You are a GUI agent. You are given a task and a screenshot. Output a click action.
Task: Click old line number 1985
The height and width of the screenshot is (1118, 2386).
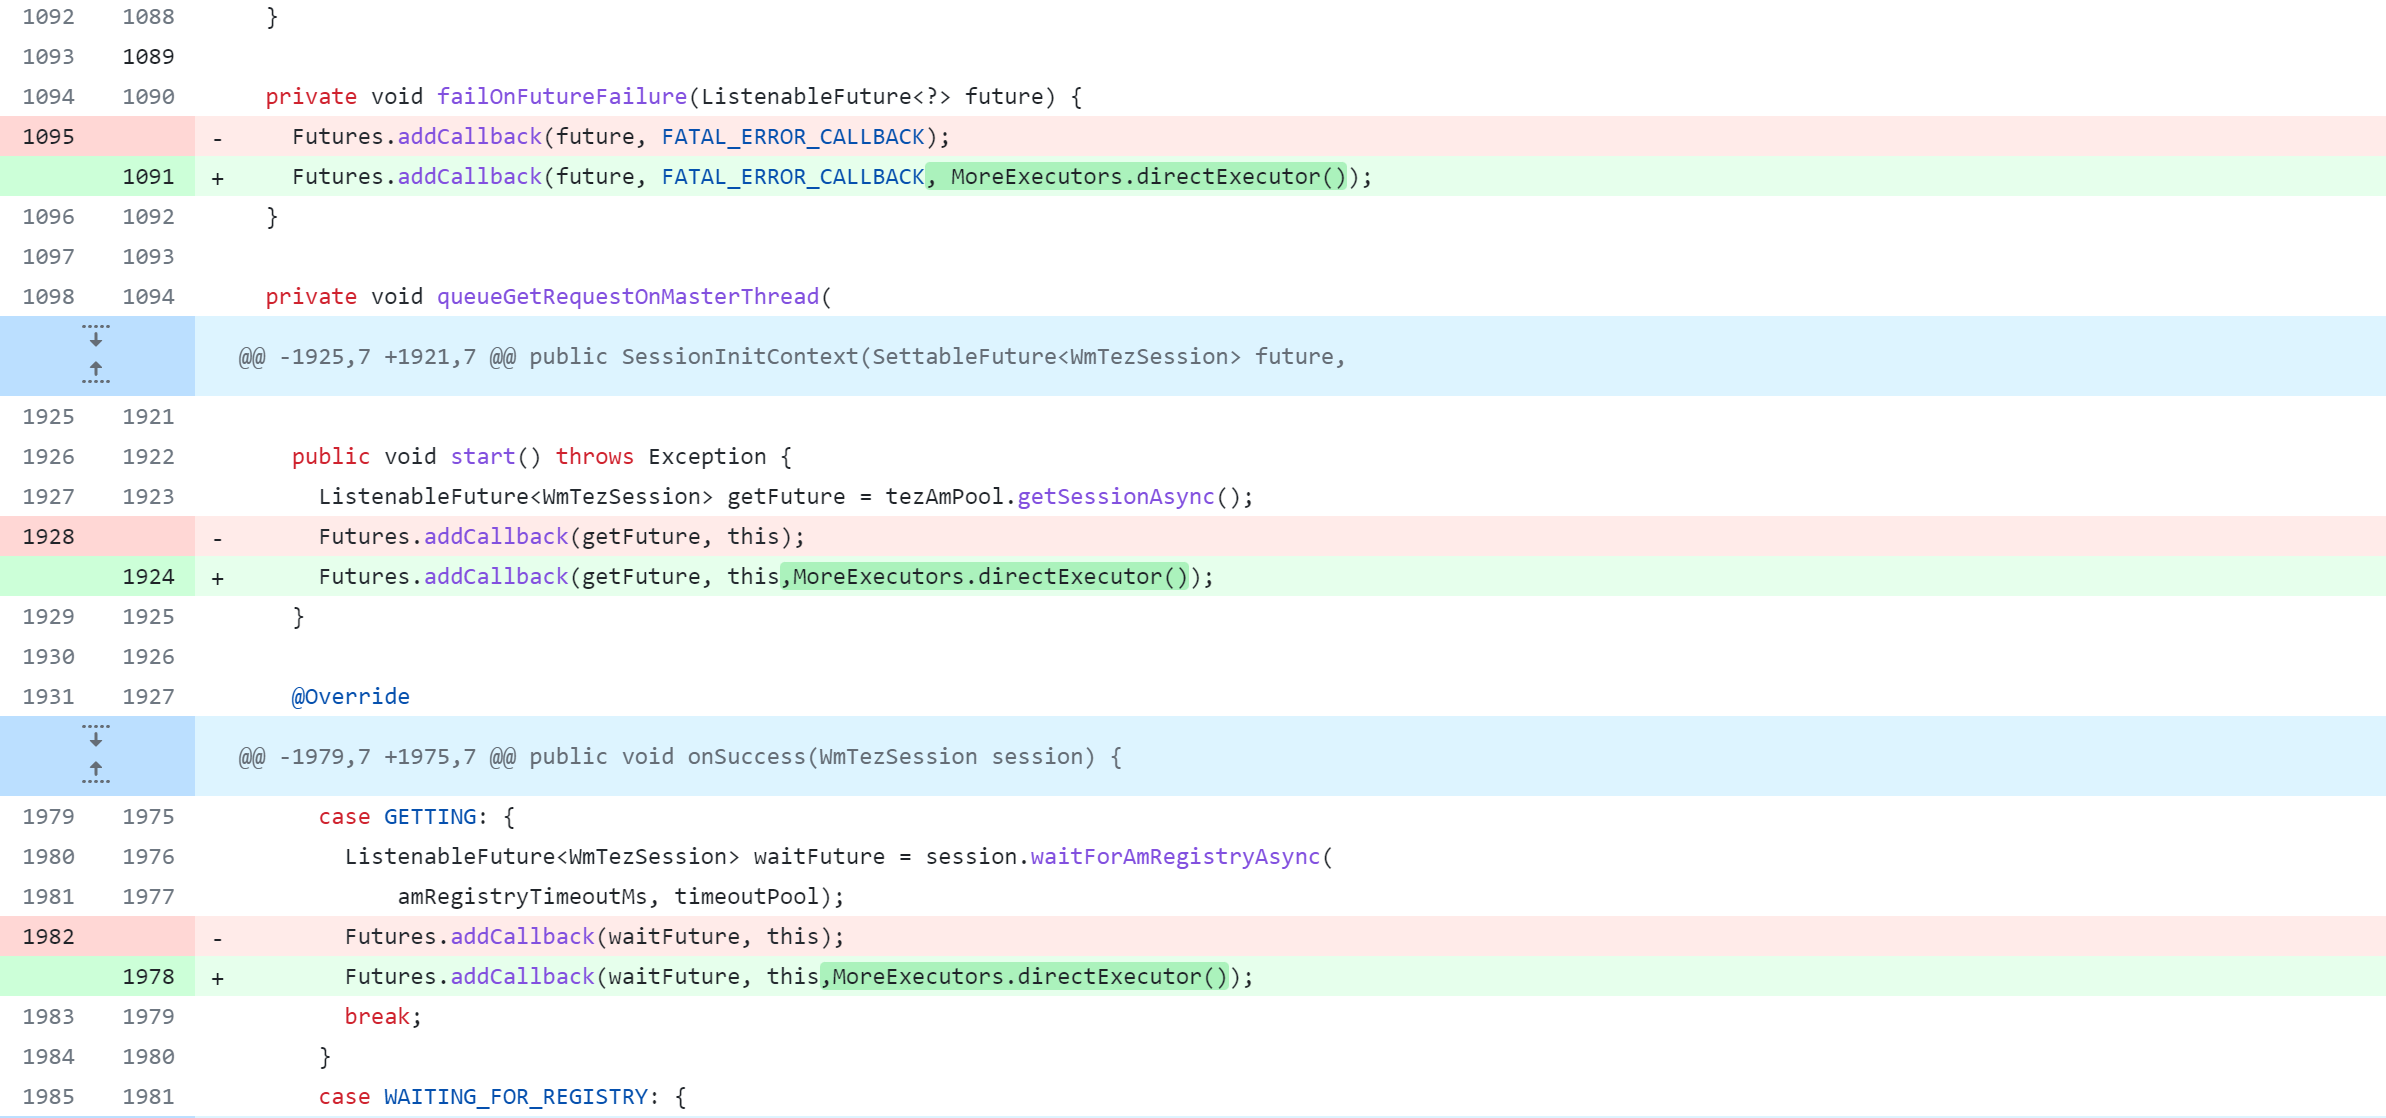click(49, 1096)
